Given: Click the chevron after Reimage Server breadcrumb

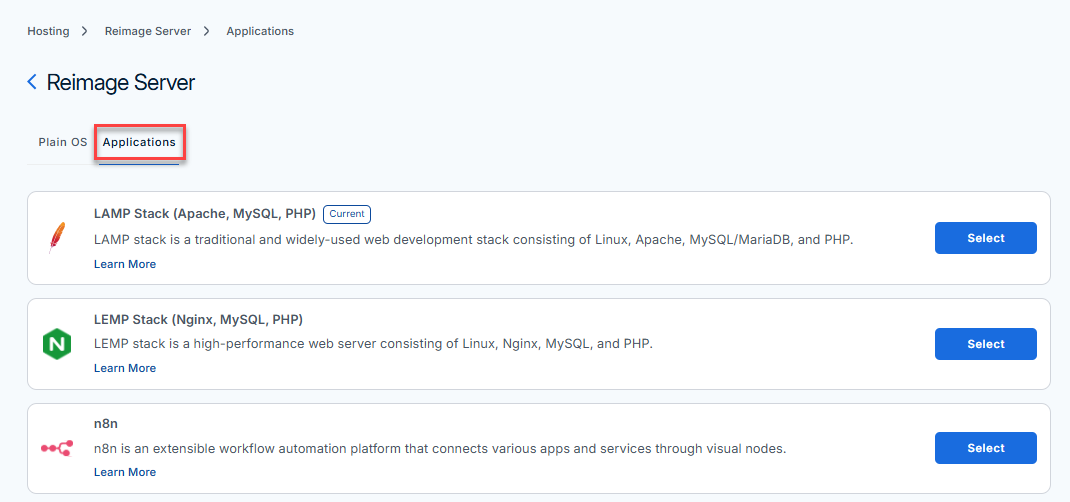Looking at the screenshot, I should point(207,31).
